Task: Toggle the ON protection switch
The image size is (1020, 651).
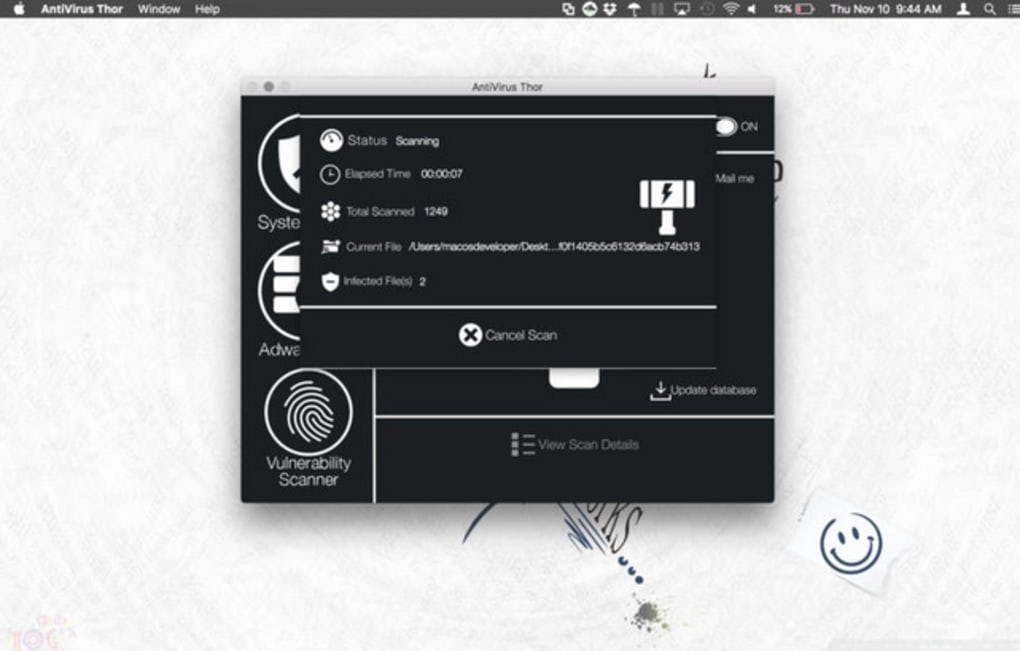Action: [x=726, y=126]
